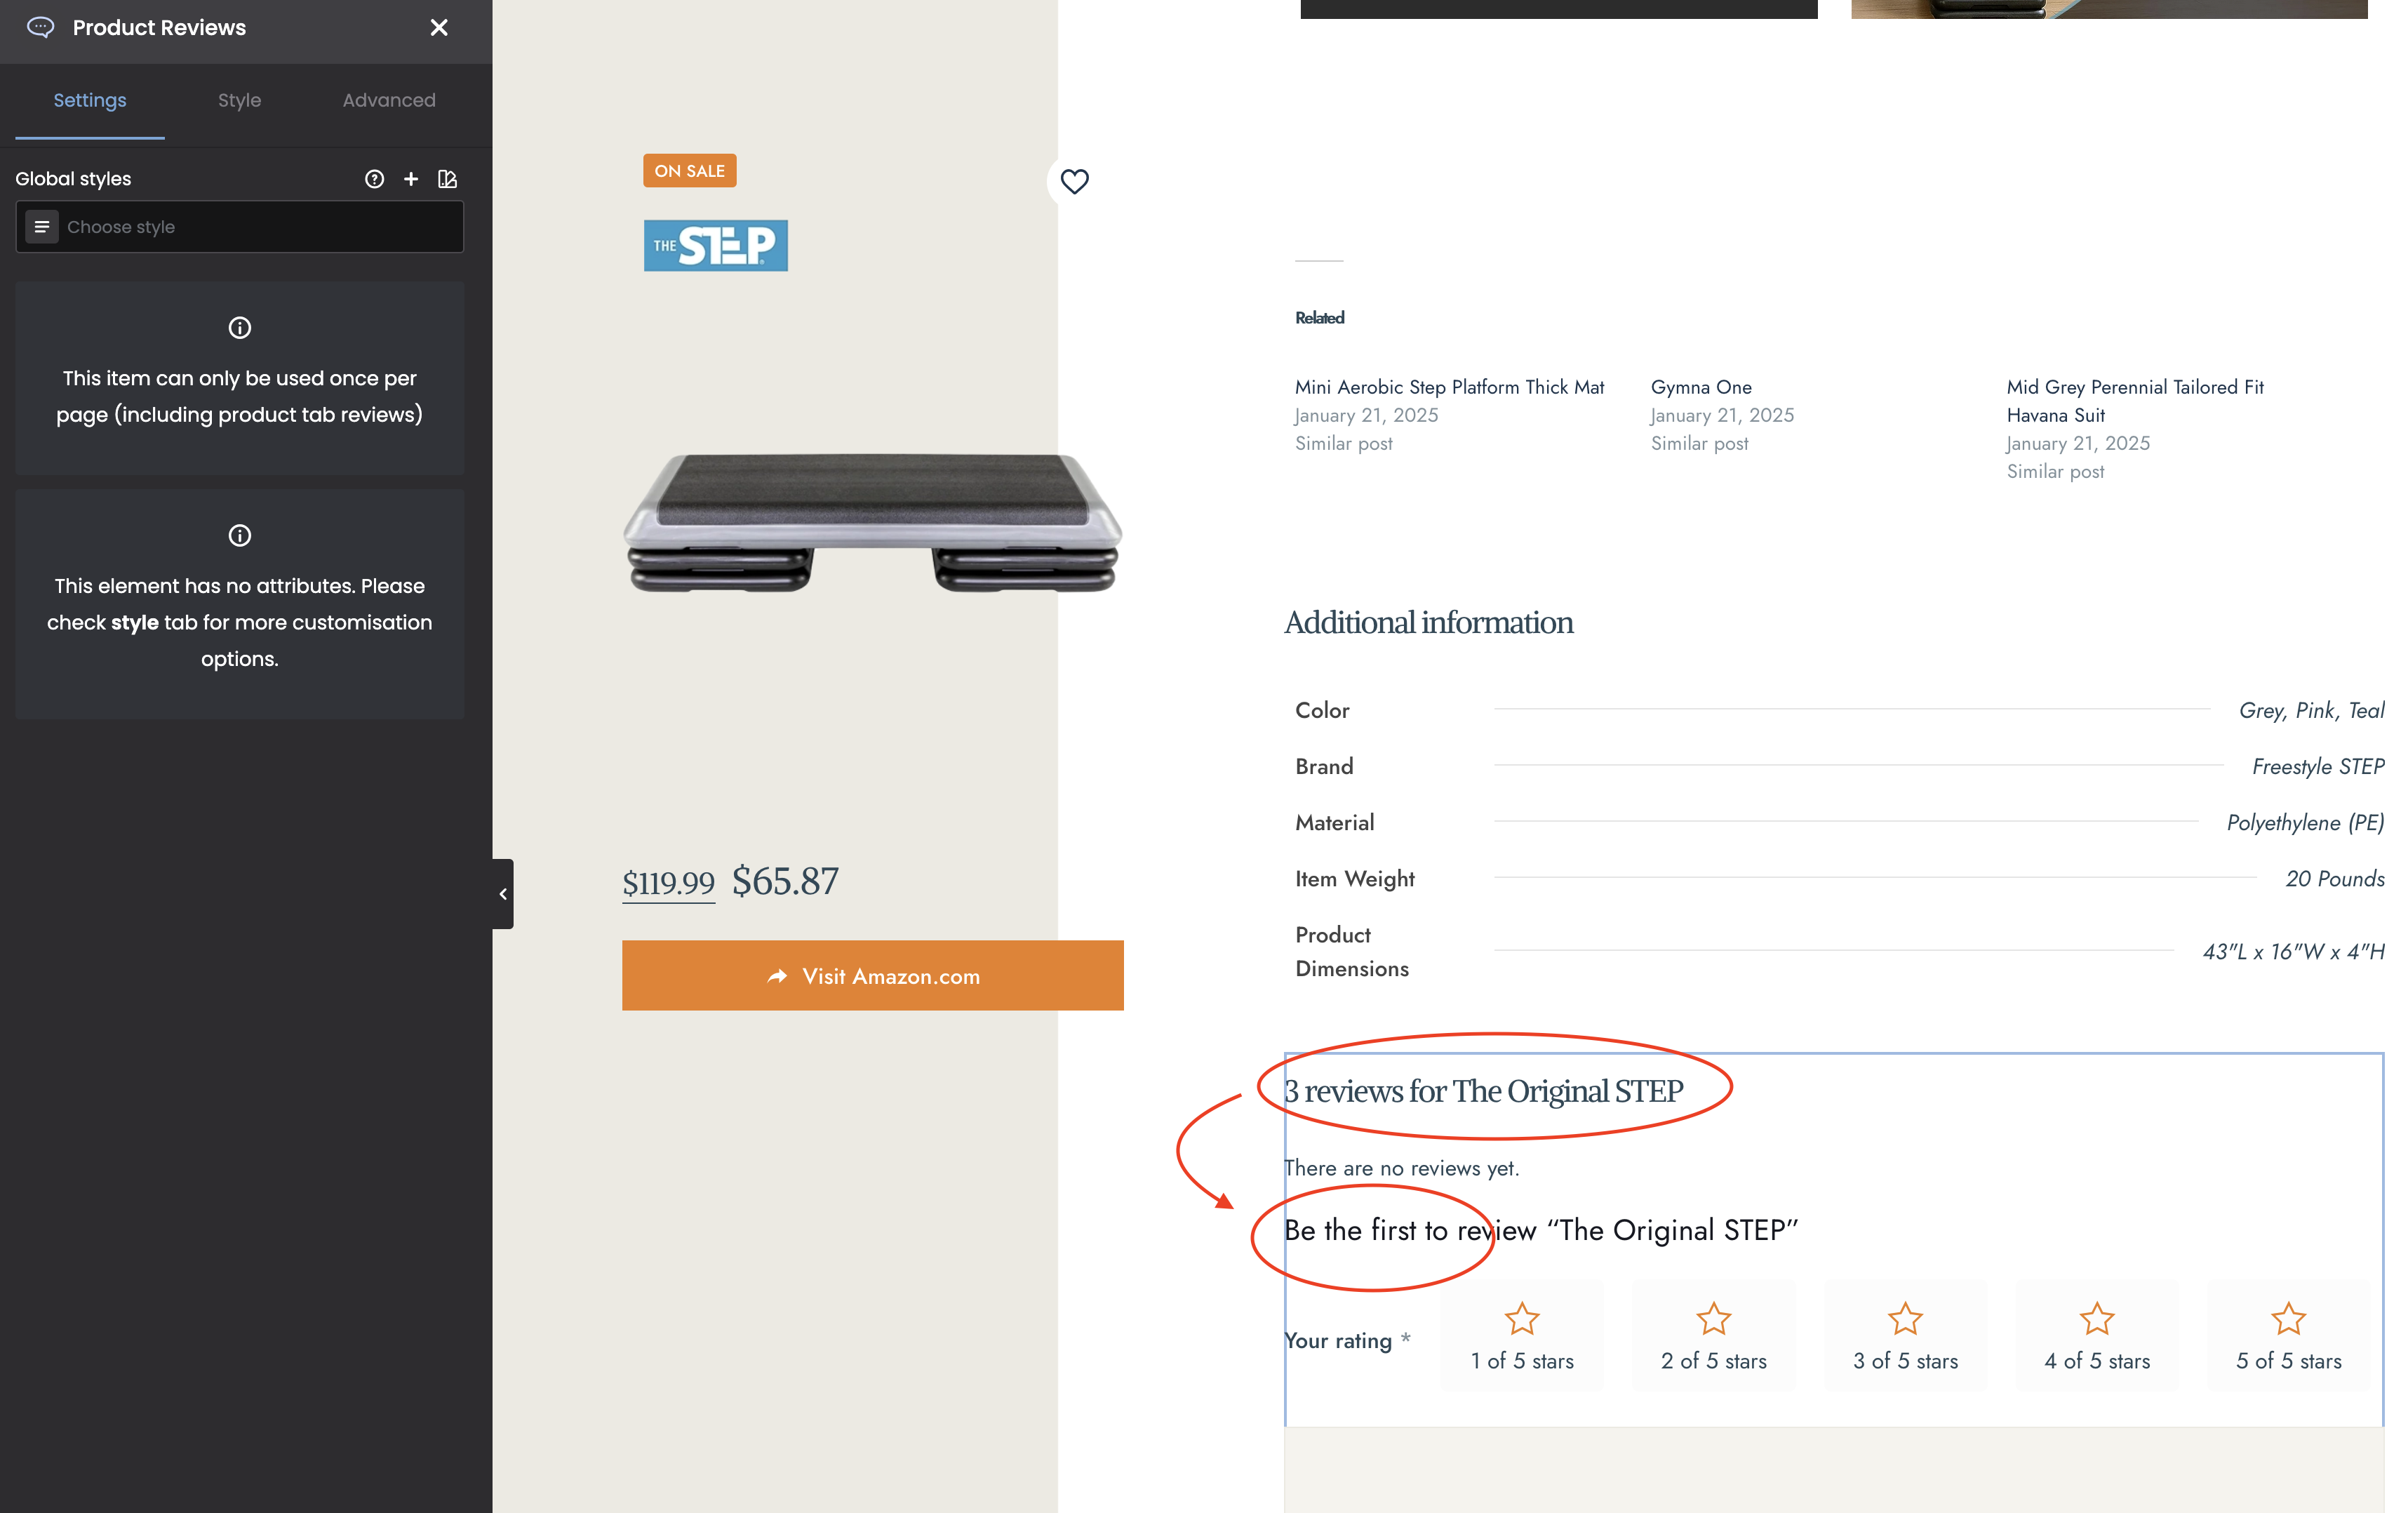
Task: Click the wishlist heart icon
Action: [x=1074, y=181]
